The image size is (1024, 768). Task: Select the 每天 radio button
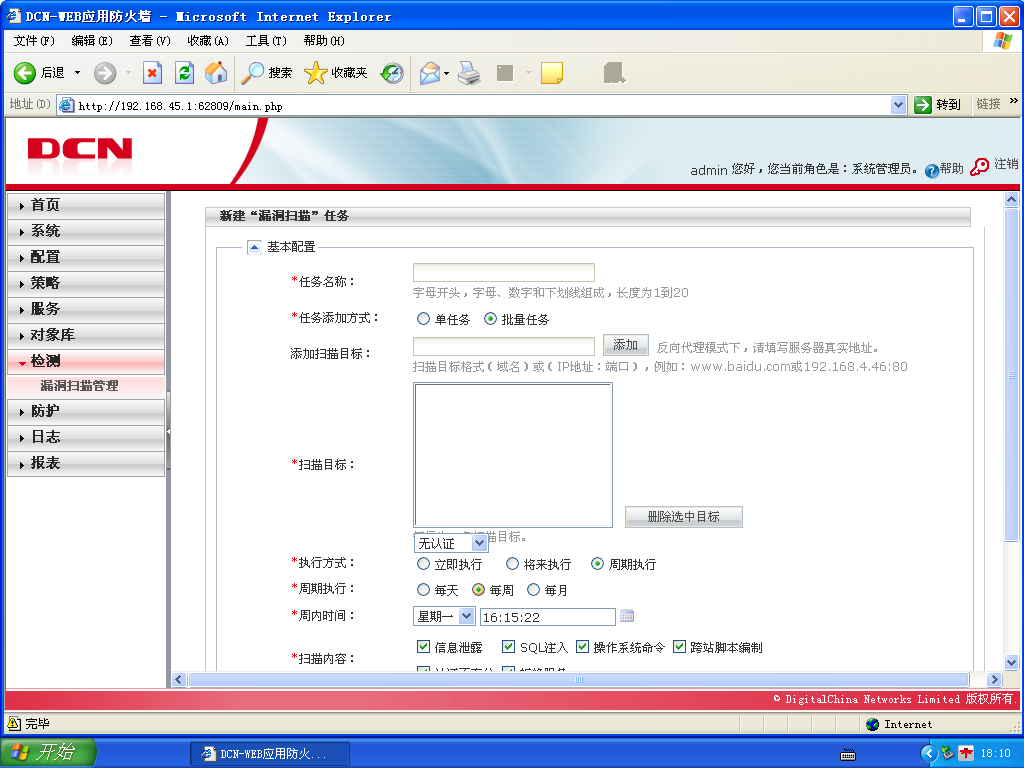(423, 590)
